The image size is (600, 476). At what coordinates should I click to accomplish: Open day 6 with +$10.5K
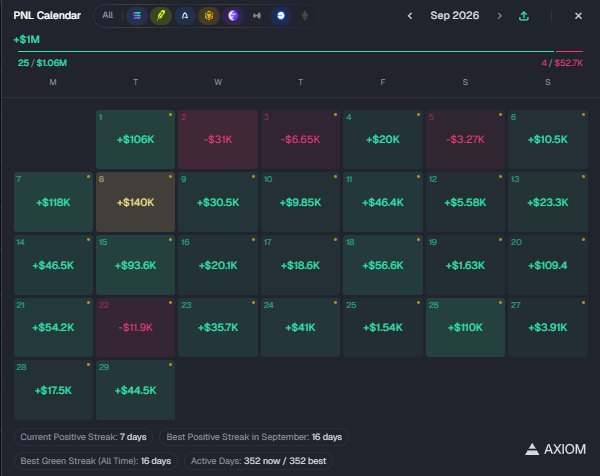[x=548, y=139]
